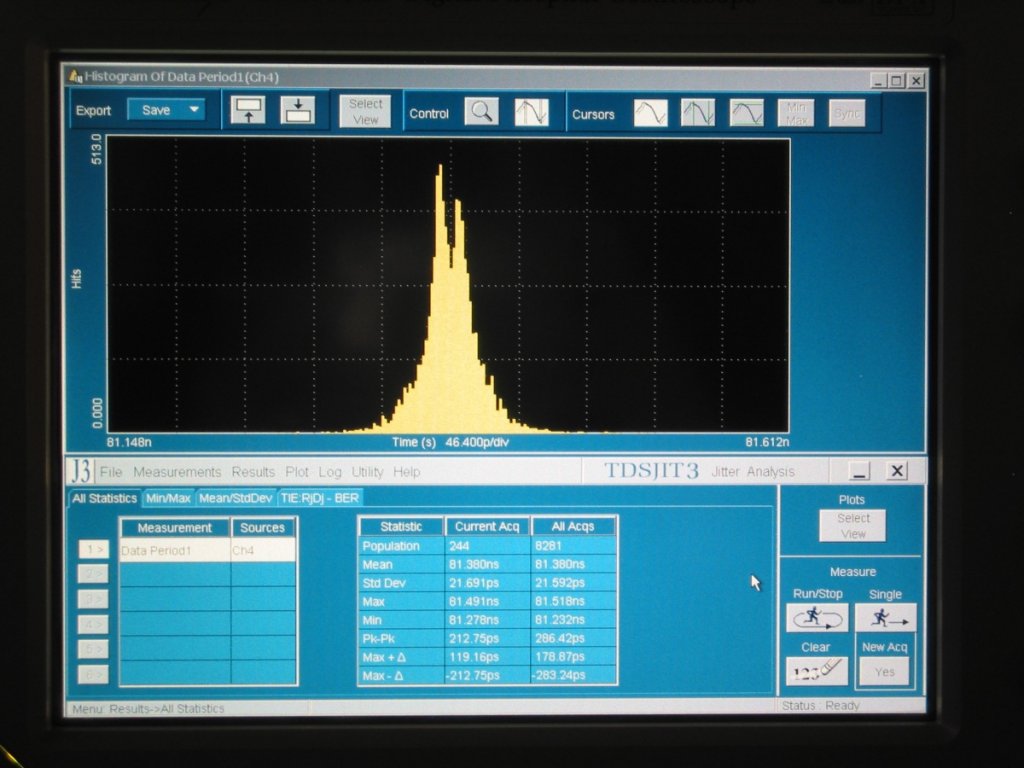Screen dimensions: 1024x768
Task: Click the Plots Select View button
Action: (853, 526)
